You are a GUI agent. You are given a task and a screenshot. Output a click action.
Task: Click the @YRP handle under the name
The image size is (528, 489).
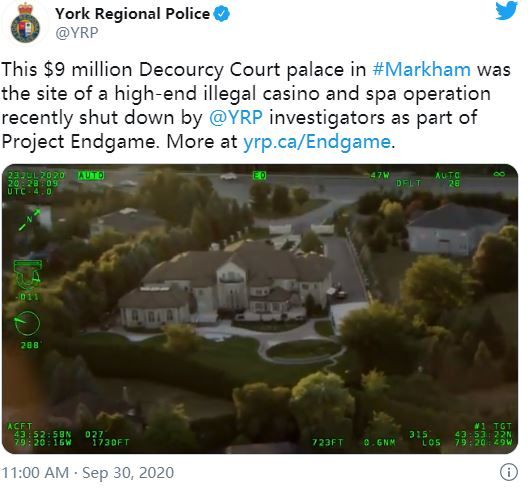[77, 33]
